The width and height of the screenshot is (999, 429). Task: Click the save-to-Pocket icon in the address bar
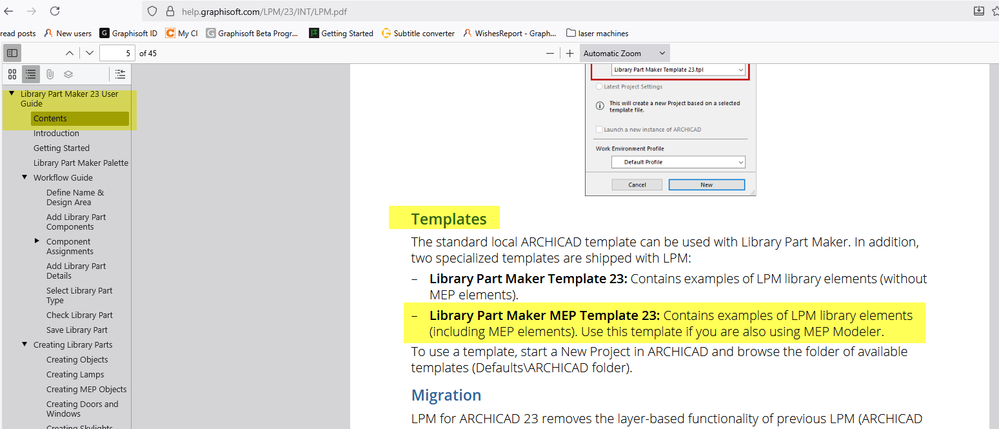[979, 11]
